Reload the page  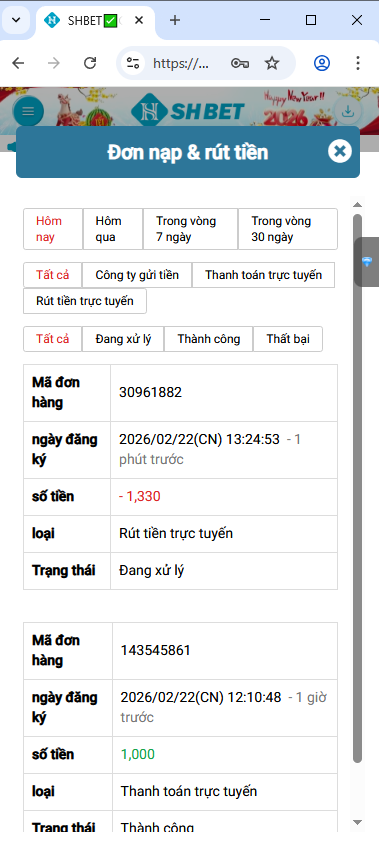click(89, 63)
